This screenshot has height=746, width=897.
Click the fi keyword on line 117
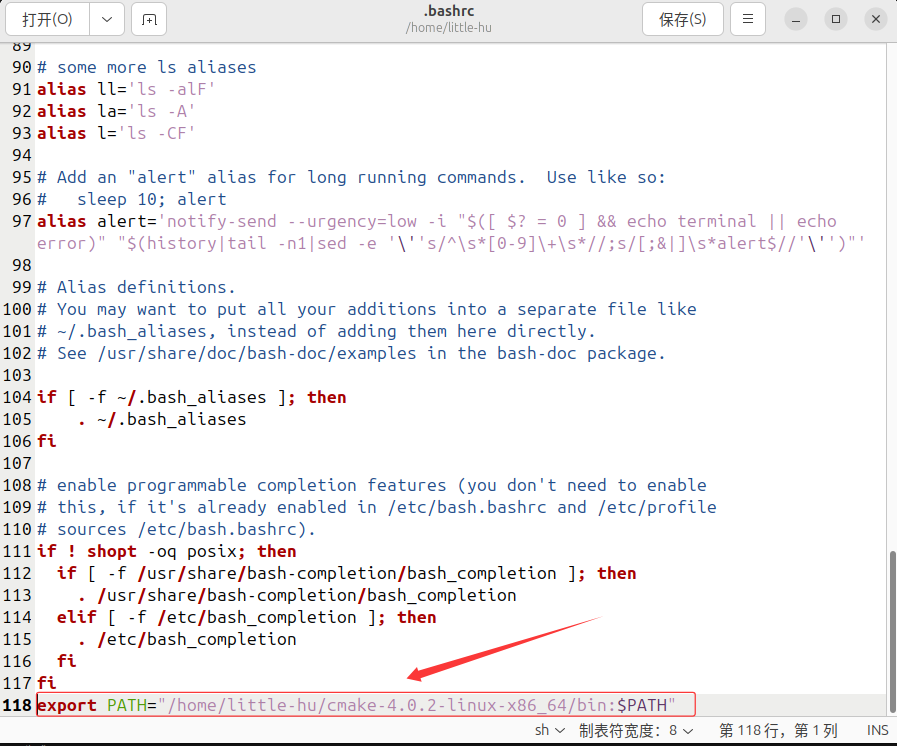point(45,683)
